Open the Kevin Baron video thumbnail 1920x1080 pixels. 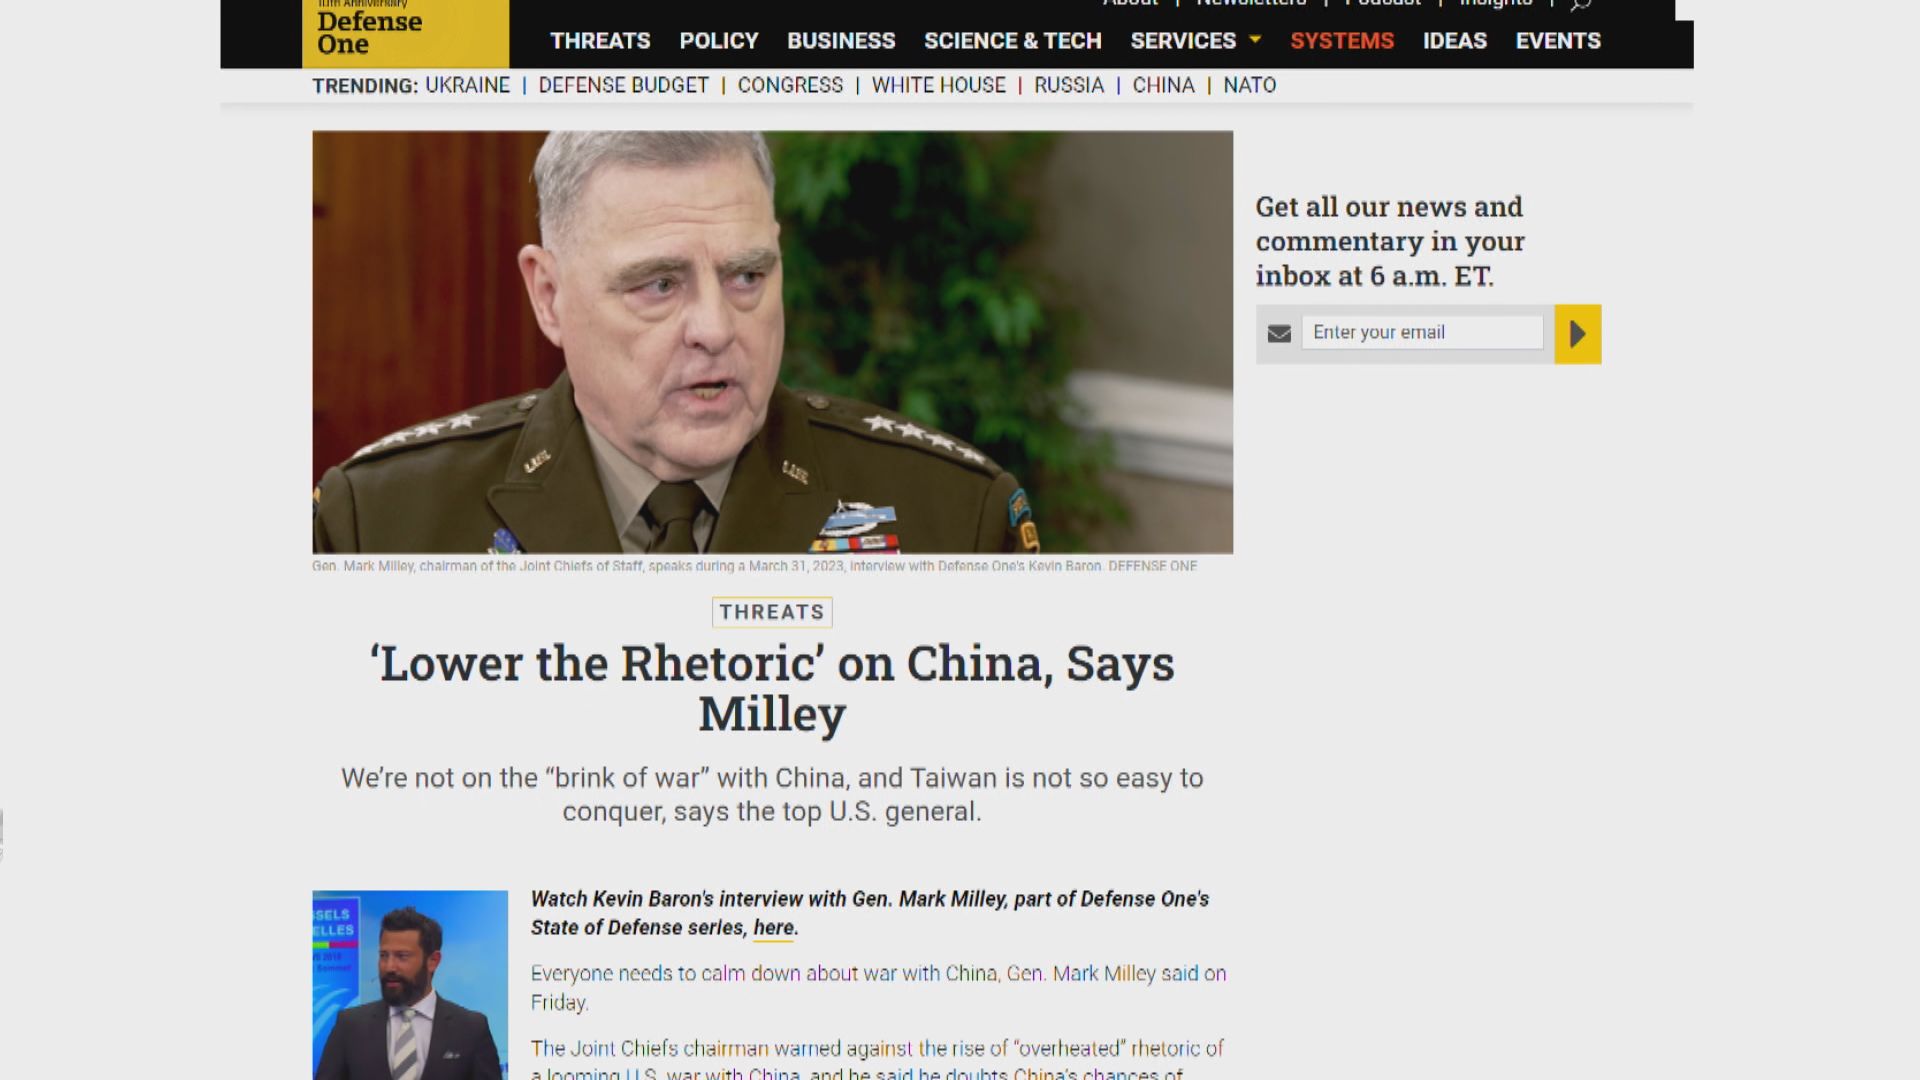point(410,984)
